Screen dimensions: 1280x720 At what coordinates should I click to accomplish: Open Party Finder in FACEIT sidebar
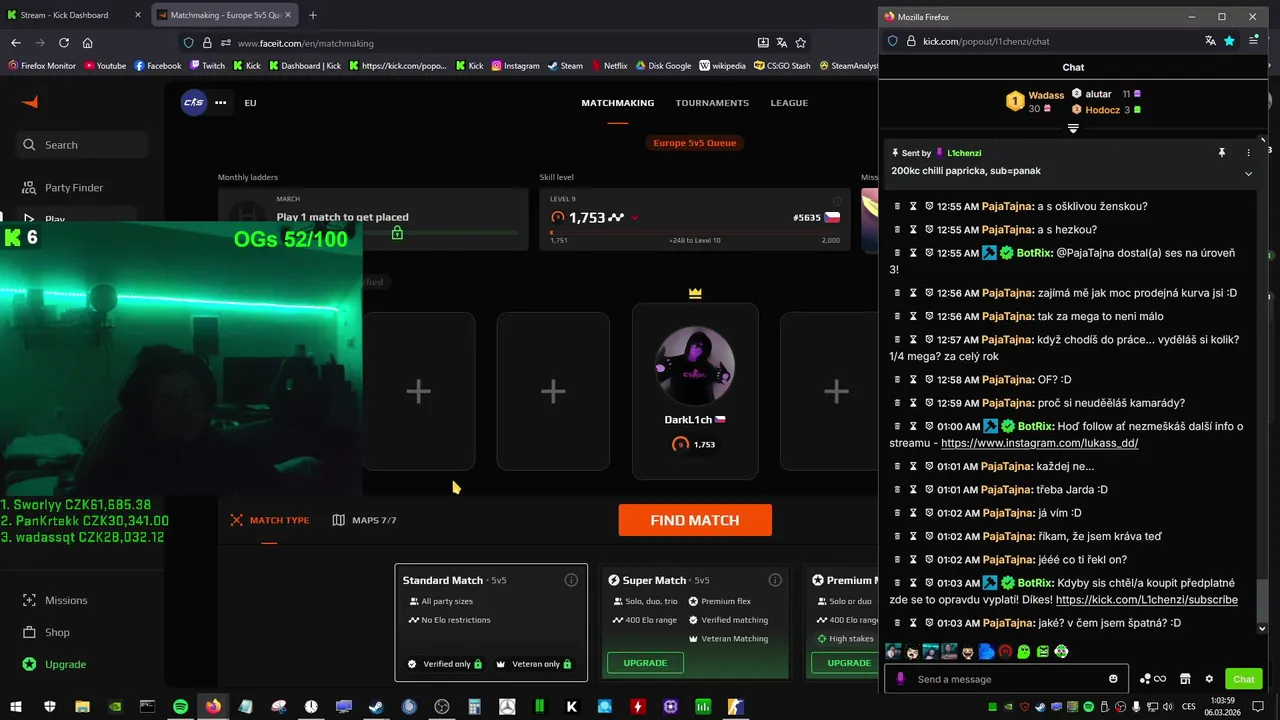point(74,188)
